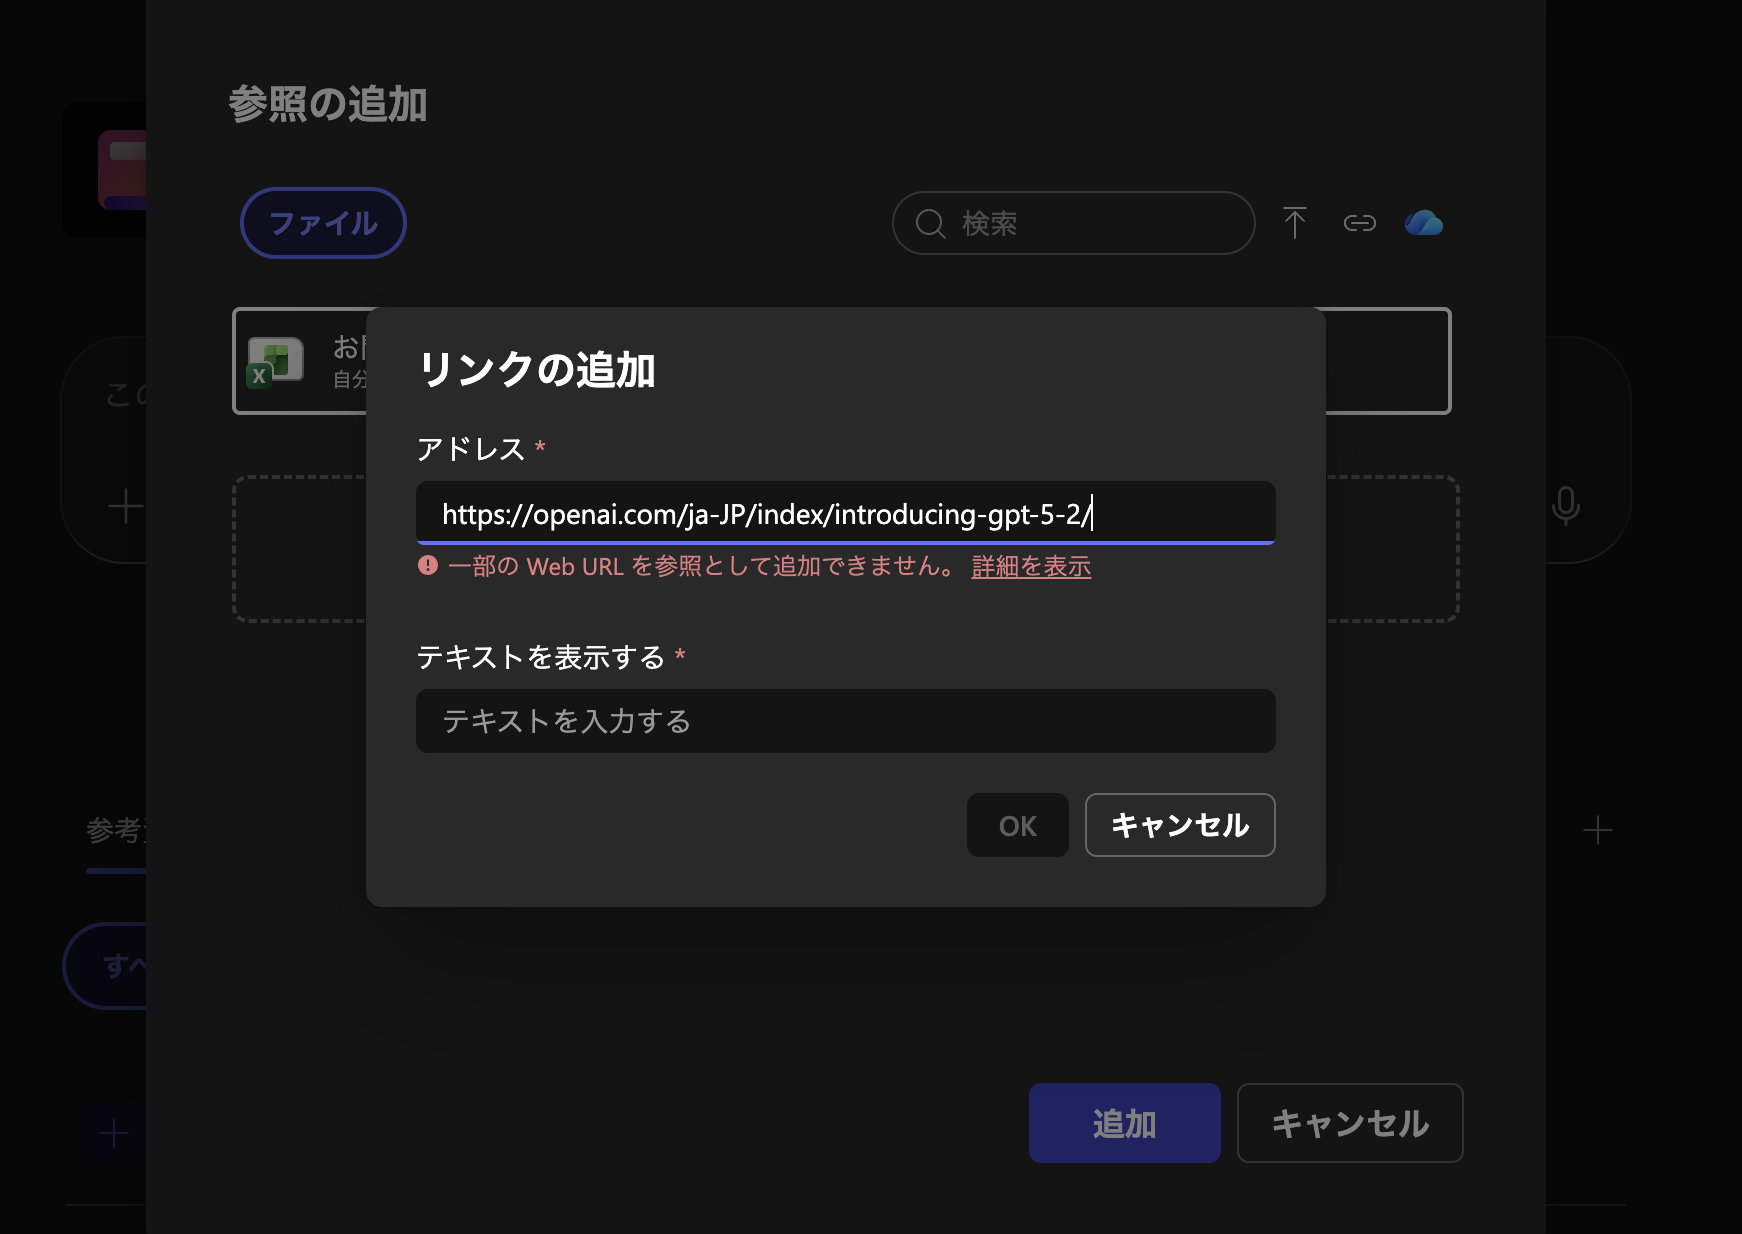Image resolution: width=1742 pixels, height=1234 pixels.
Task: Click the link chain icon
Action: tap(1359, 223)
